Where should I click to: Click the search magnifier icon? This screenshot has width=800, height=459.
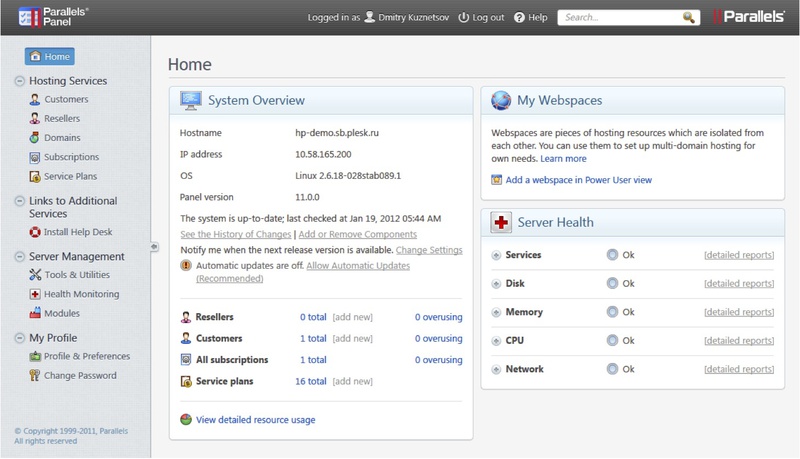(x=689, y=18)
